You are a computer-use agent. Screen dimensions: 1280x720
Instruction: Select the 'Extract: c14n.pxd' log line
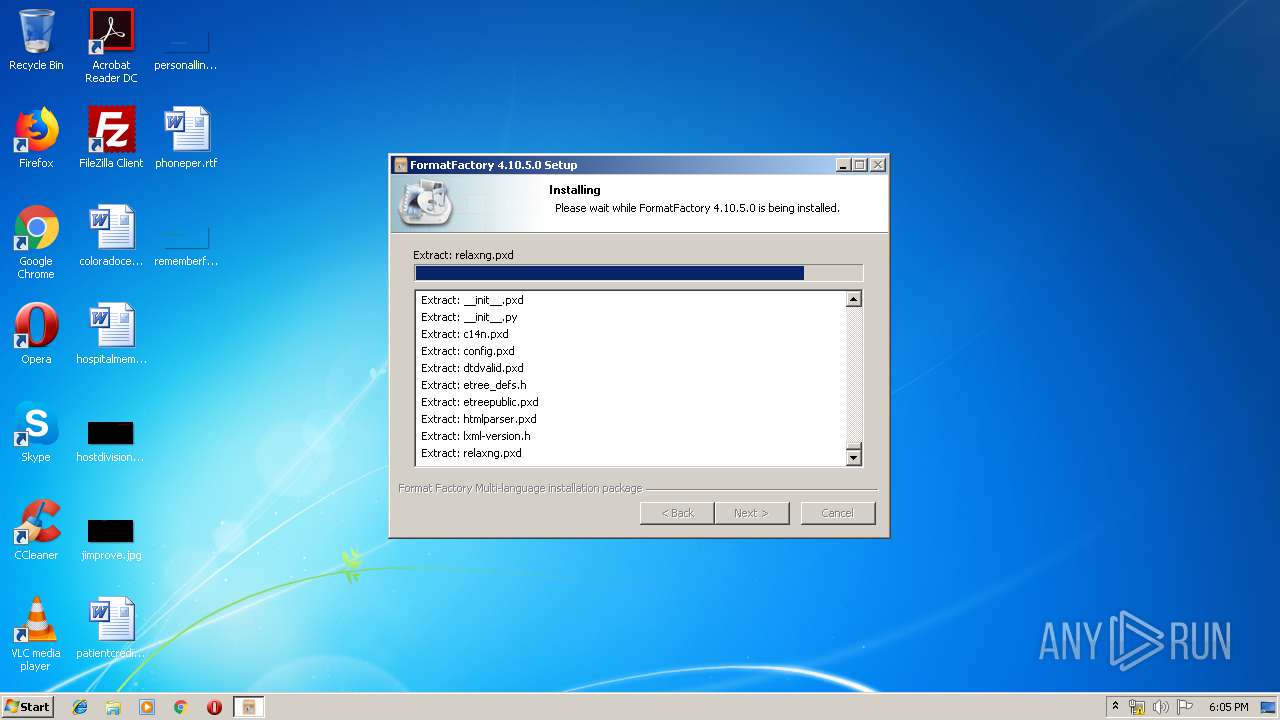[465, 334]
